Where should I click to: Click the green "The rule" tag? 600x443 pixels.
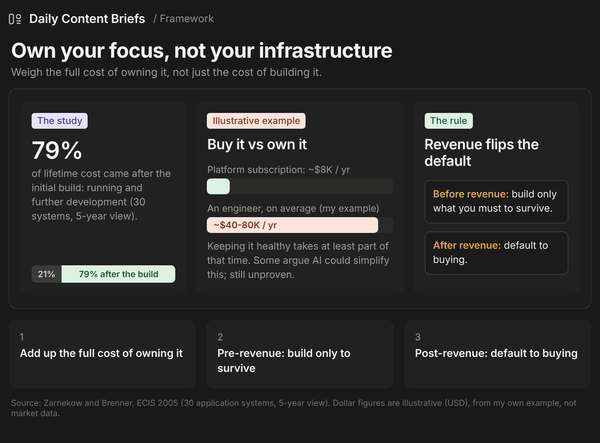pos(448,121)
